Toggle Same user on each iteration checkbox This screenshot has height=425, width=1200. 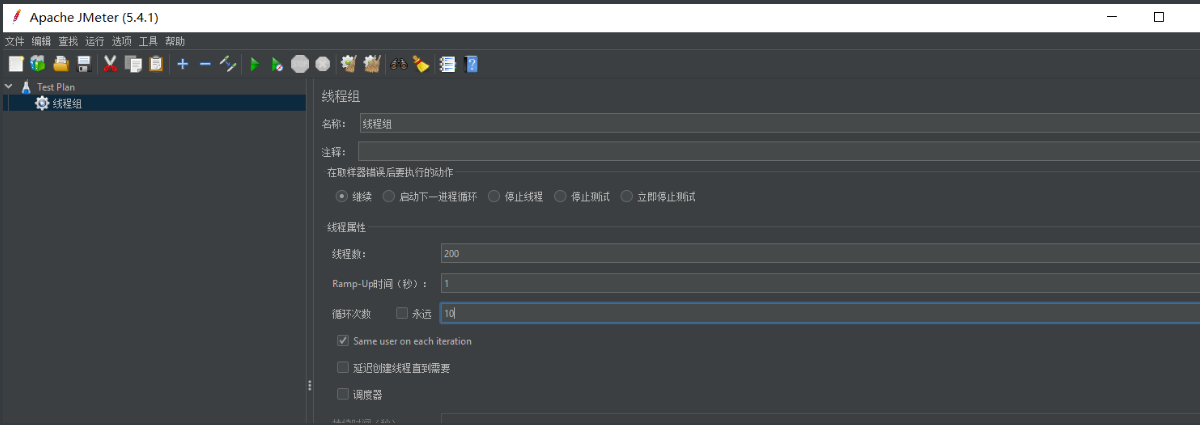point(344,341)
